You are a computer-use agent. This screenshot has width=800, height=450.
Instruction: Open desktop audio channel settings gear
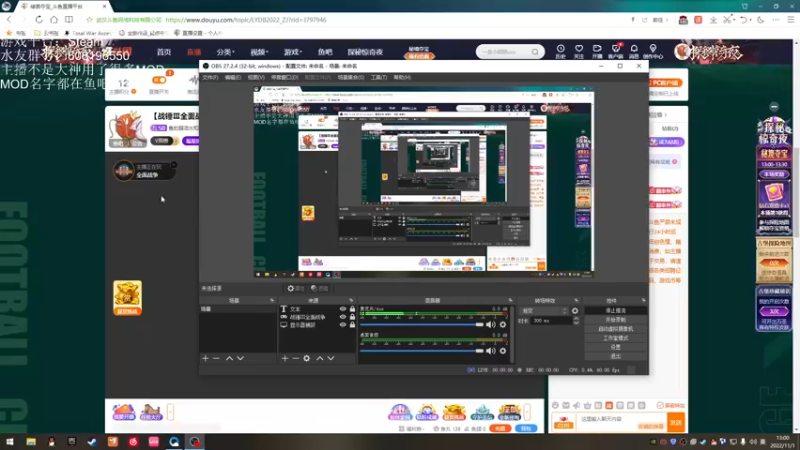coord(503,351)
